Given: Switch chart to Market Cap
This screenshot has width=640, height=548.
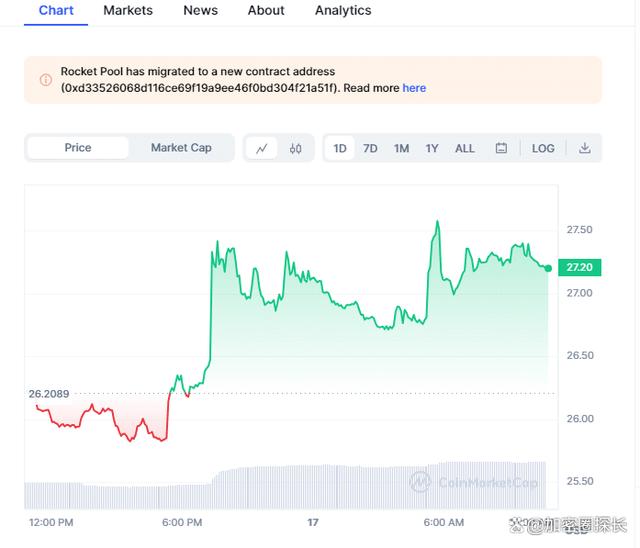Looking at the screenshot, I should coord(181,148).
